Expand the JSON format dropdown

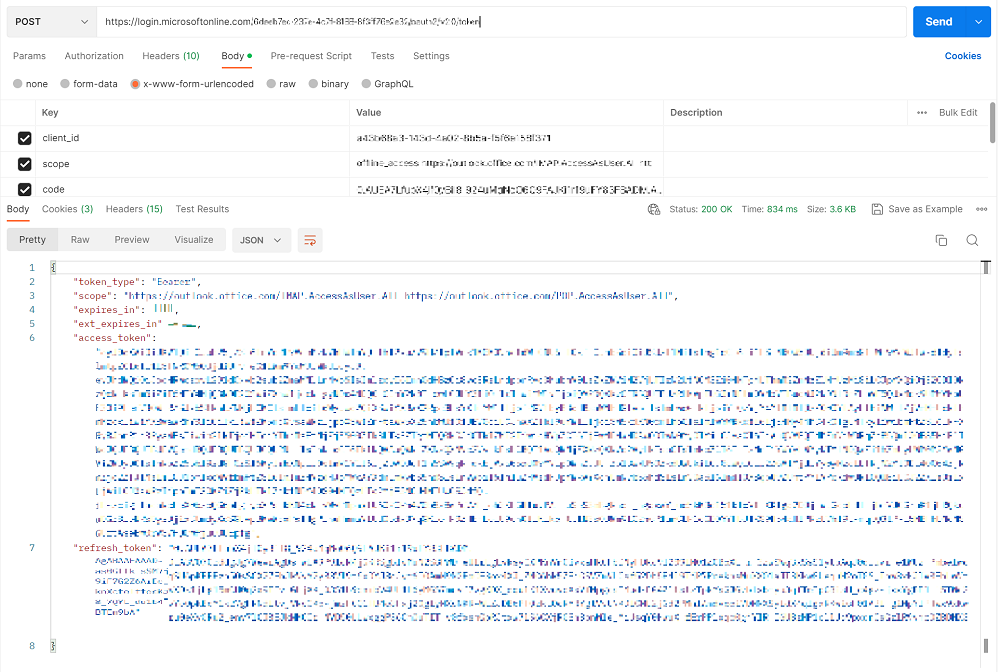pos(262,240)
